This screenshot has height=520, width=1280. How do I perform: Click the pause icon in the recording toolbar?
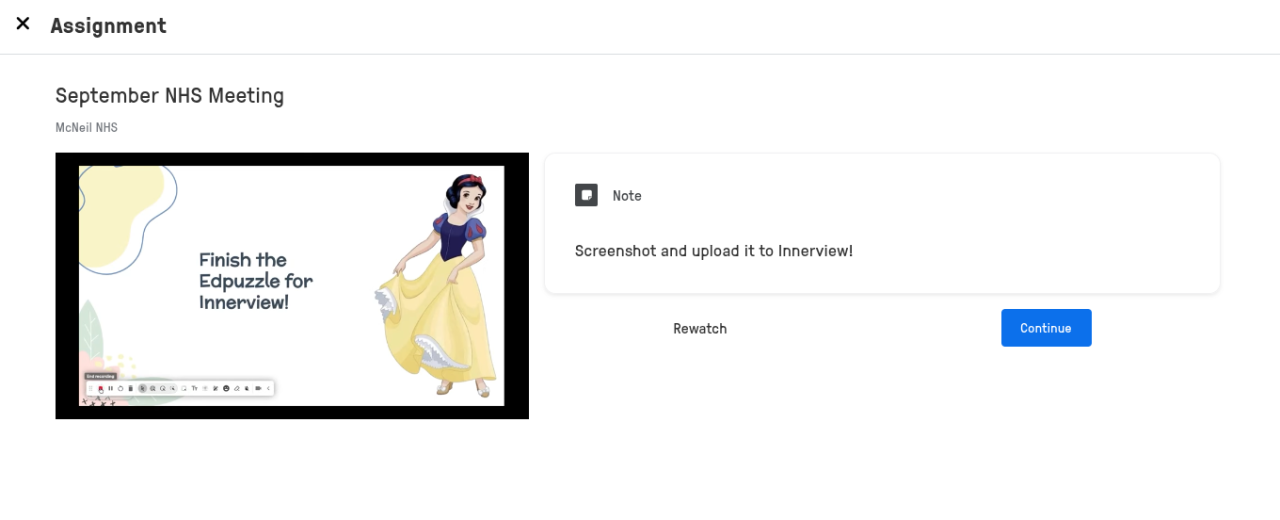111,388
